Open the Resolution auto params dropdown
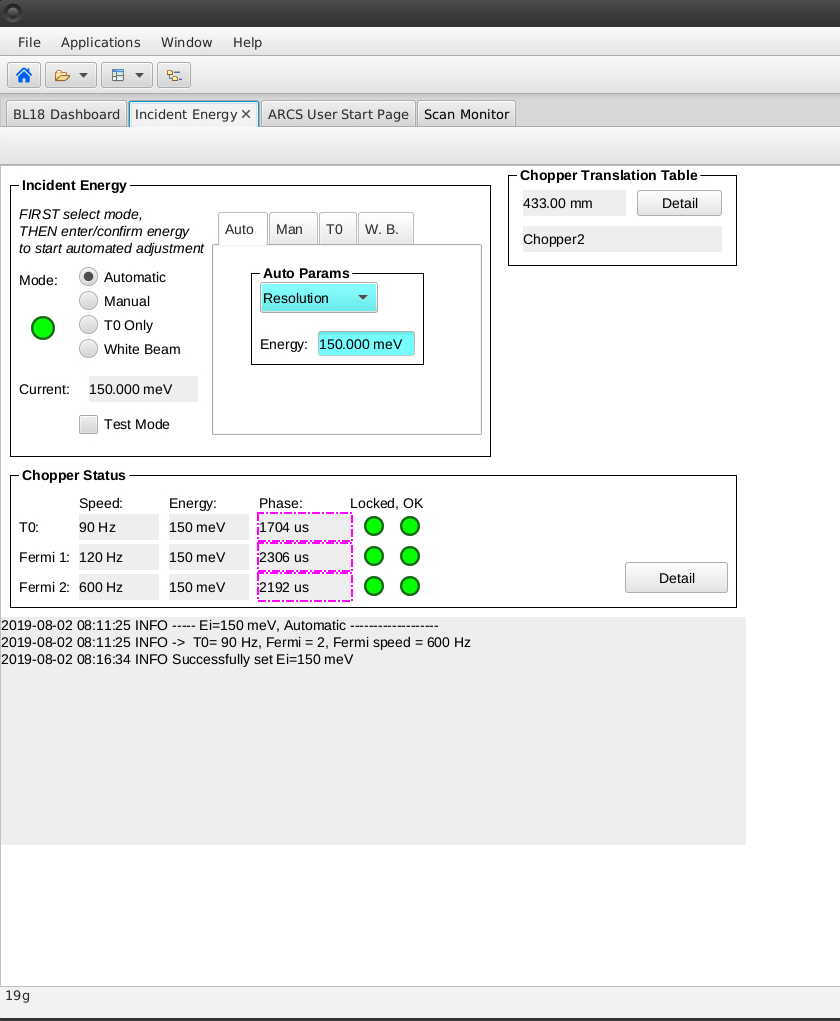 click(318, 298)
